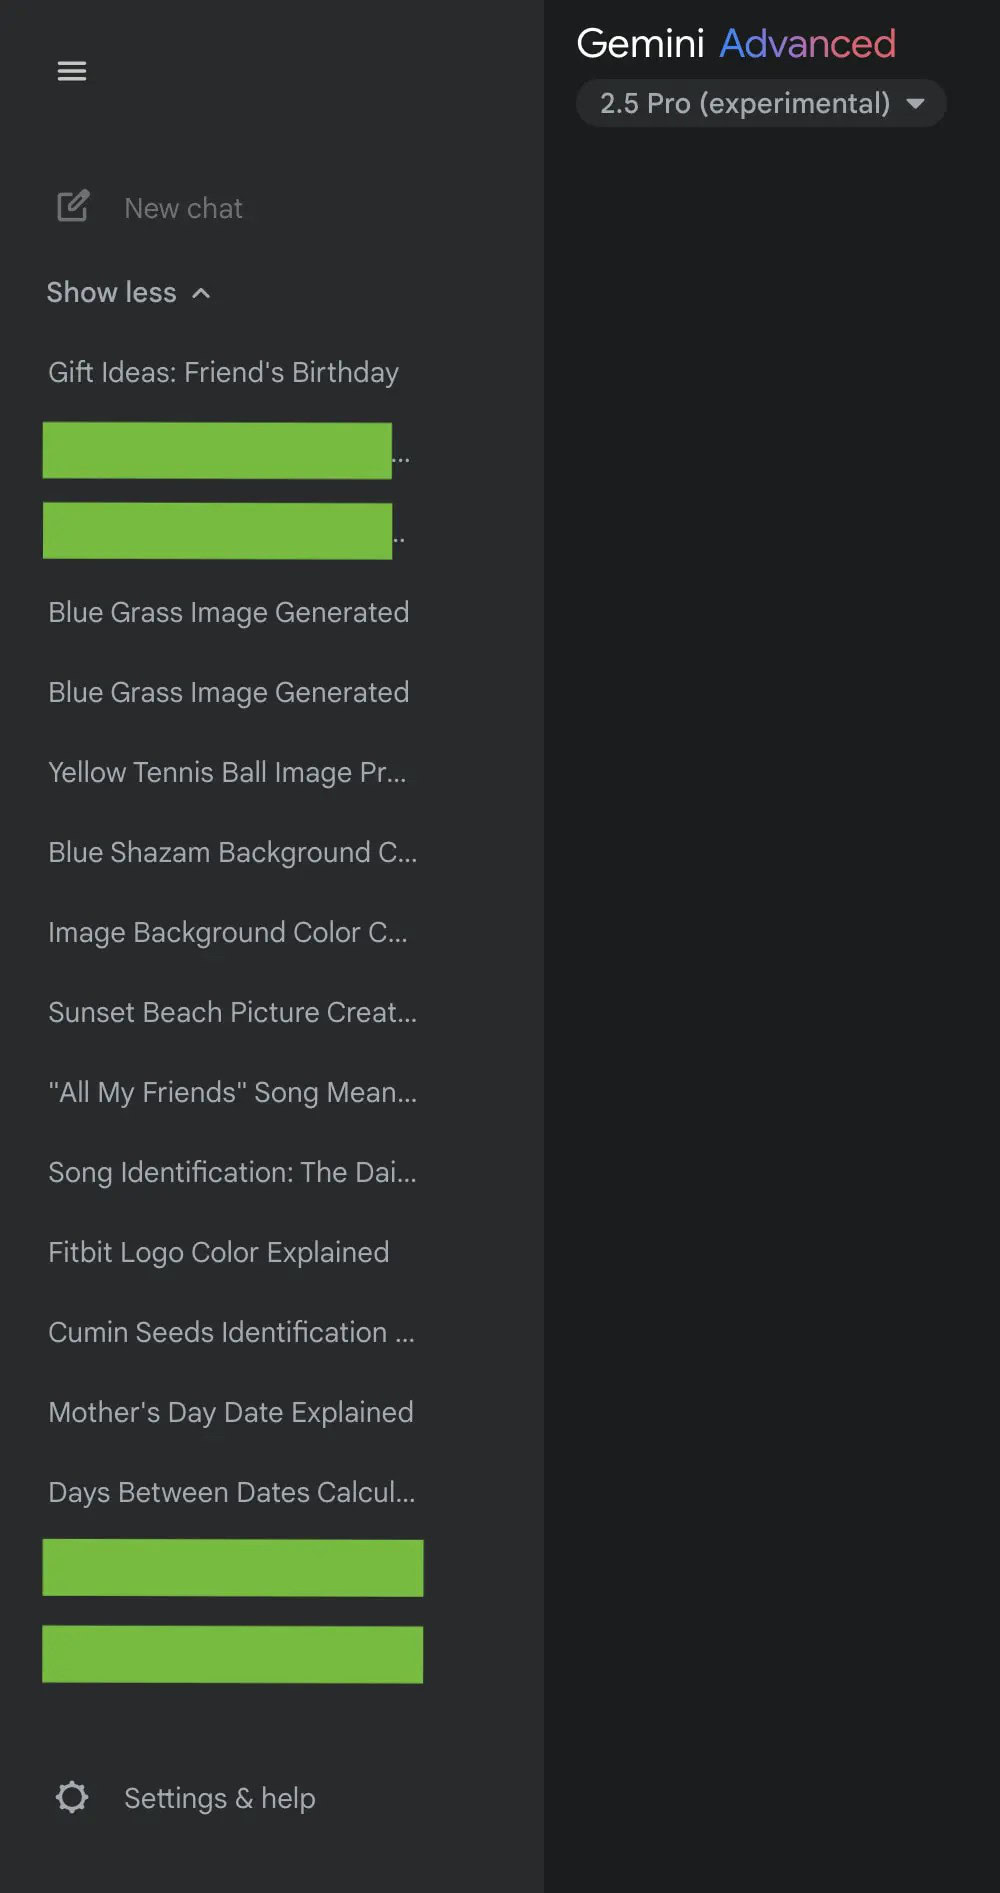Open Settings & help
Screen dimensions: 1000x1893
pos(219,1798)
